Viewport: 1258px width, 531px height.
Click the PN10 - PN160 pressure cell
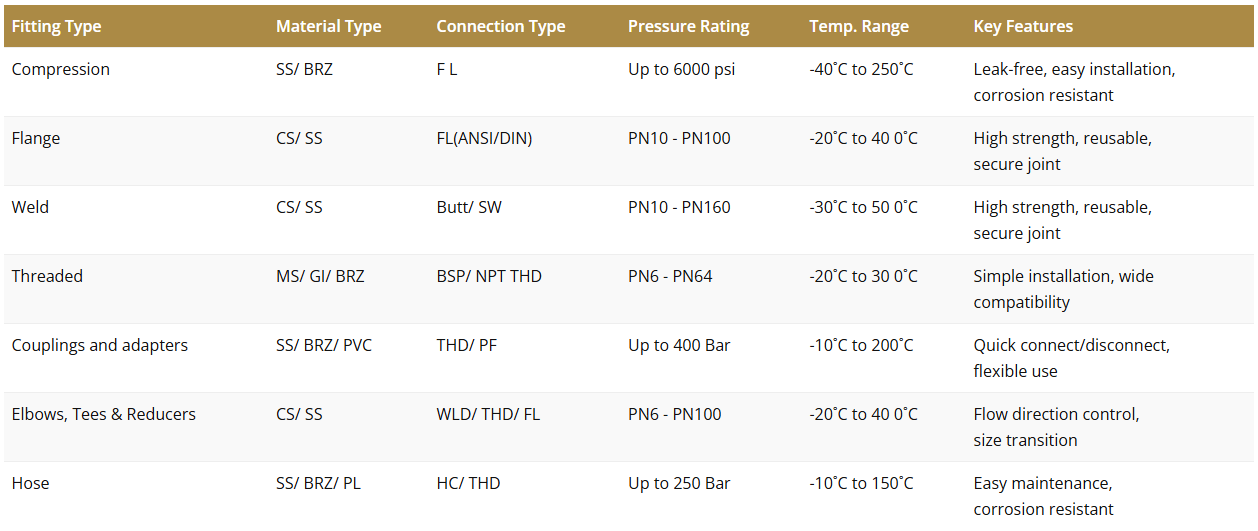pyautogui.click(x=679, y=207)
